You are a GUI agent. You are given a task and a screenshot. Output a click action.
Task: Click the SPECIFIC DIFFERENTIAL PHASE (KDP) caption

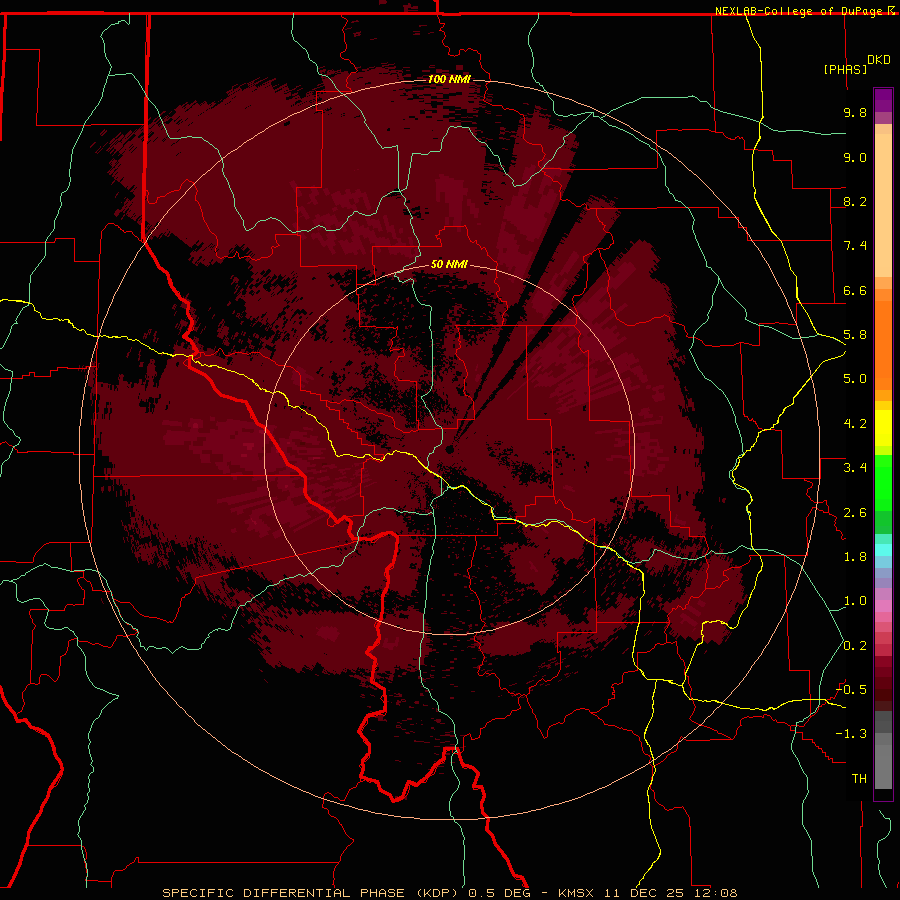312,893
